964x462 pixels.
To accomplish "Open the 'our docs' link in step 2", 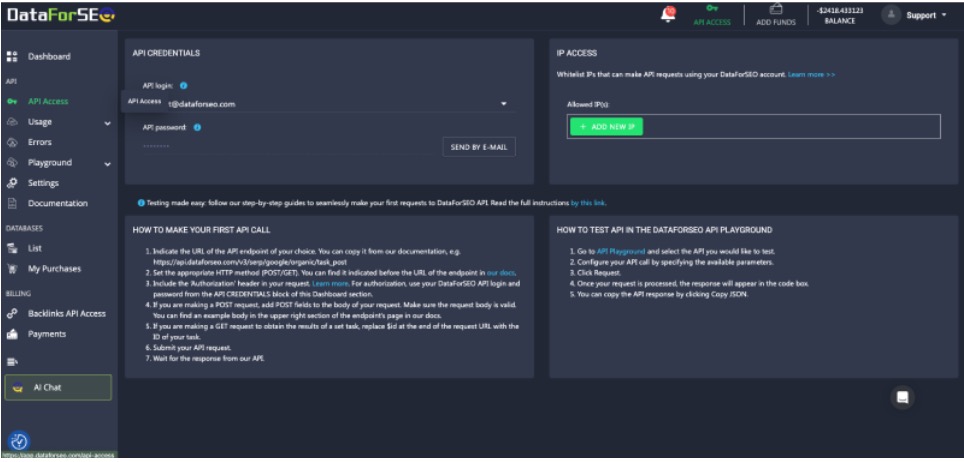I will point(500,273).
